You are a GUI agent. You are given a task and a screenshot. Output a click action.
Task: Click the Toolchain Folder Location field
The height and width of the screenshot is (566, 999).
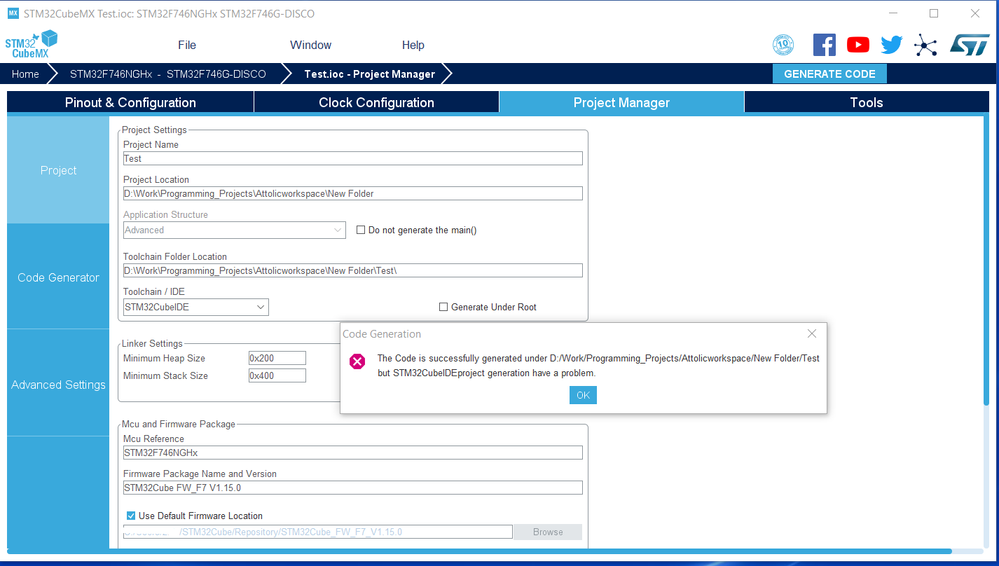pyautogui.click(x=352, y=271)
